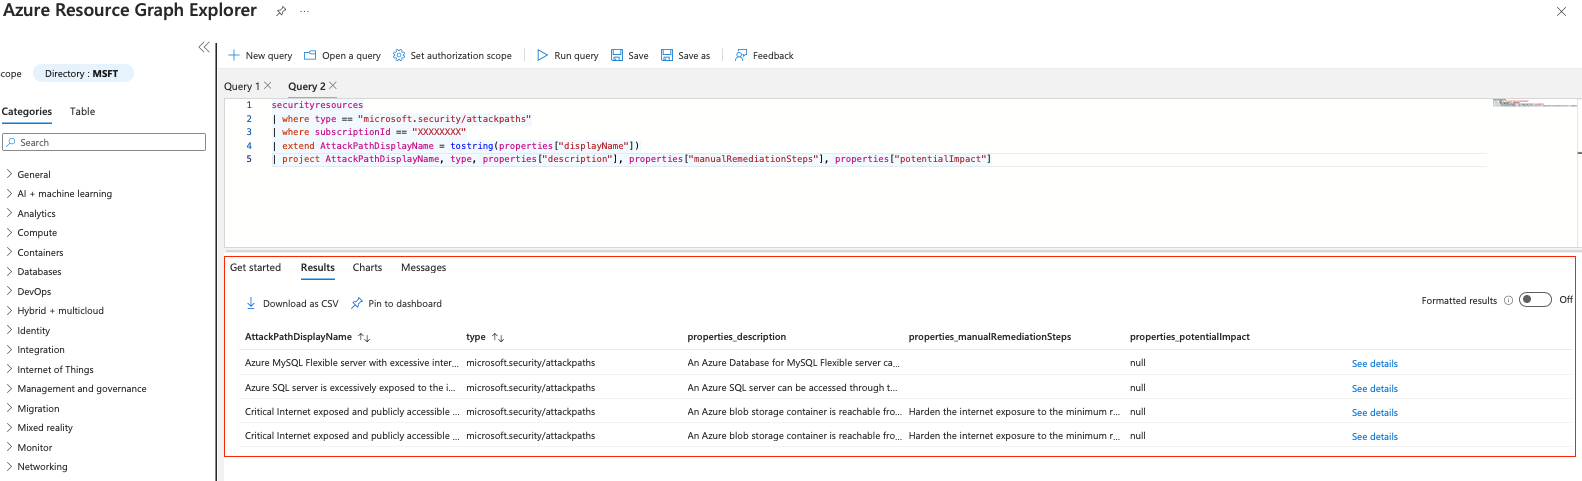The image size is (1582, 481).
Task: Expand the General category
Action: [9, 174]
